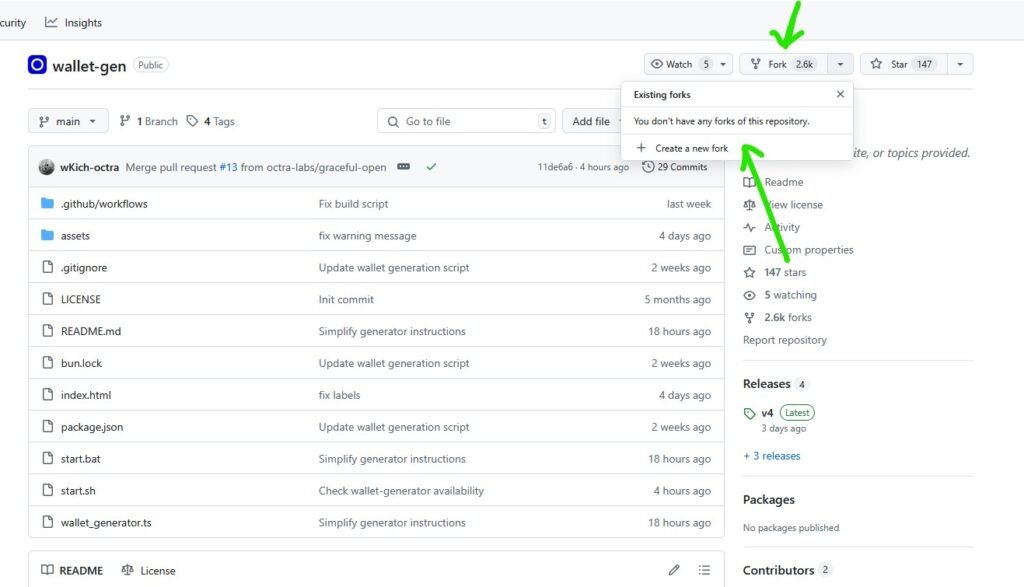Switch to the License tab

coord(148,571)
